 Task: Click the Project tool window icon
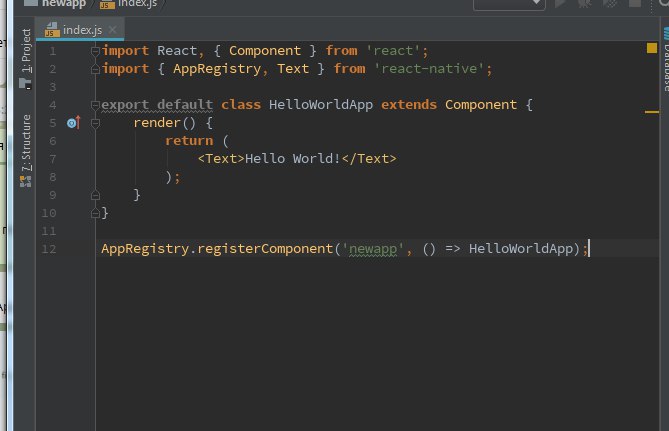coord(26,83)
